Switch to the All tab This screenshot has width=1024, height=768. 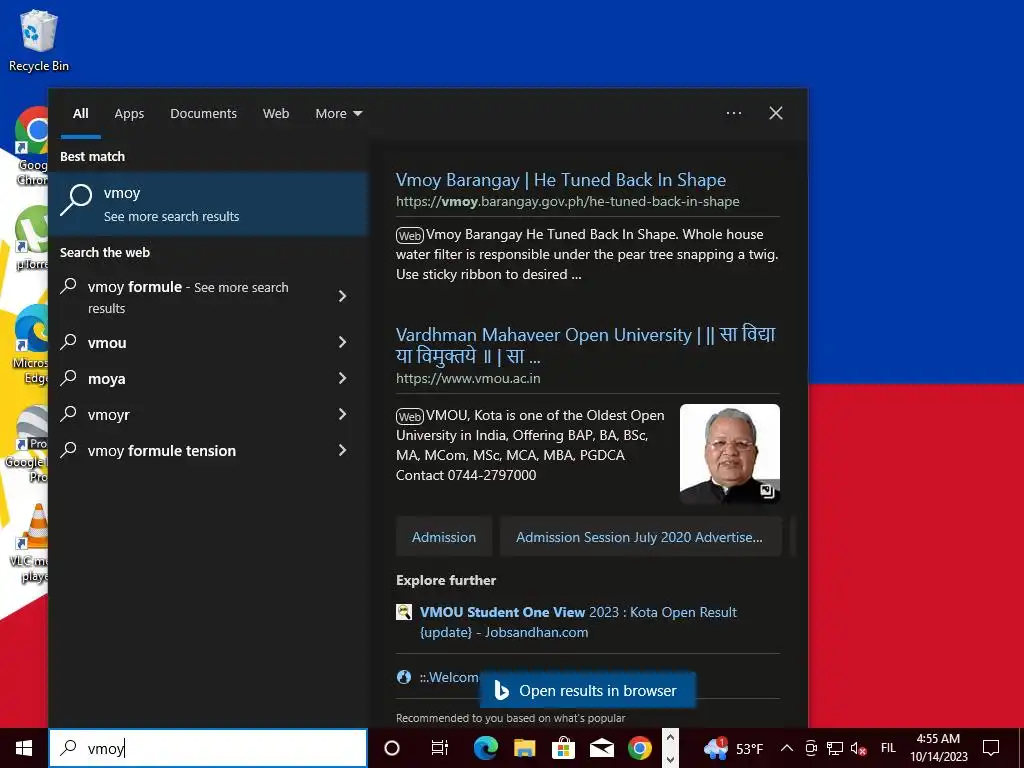[81, 114]
